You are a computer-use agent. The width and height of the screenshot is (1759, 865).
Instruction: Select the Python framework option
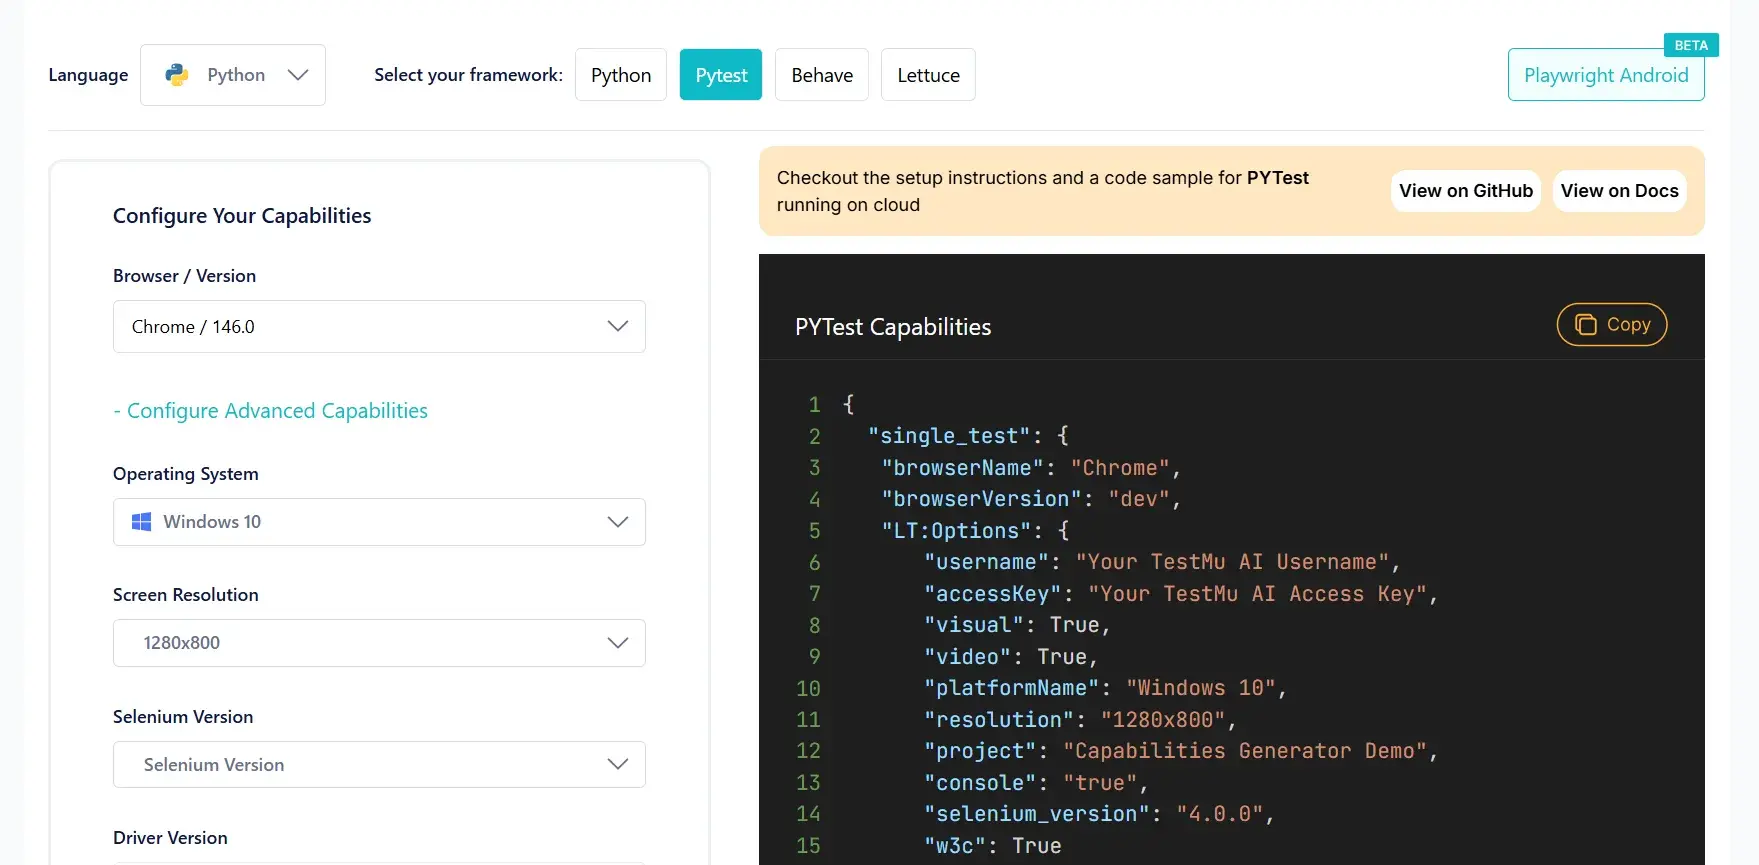pyautogui.click(x=621, y=75)
